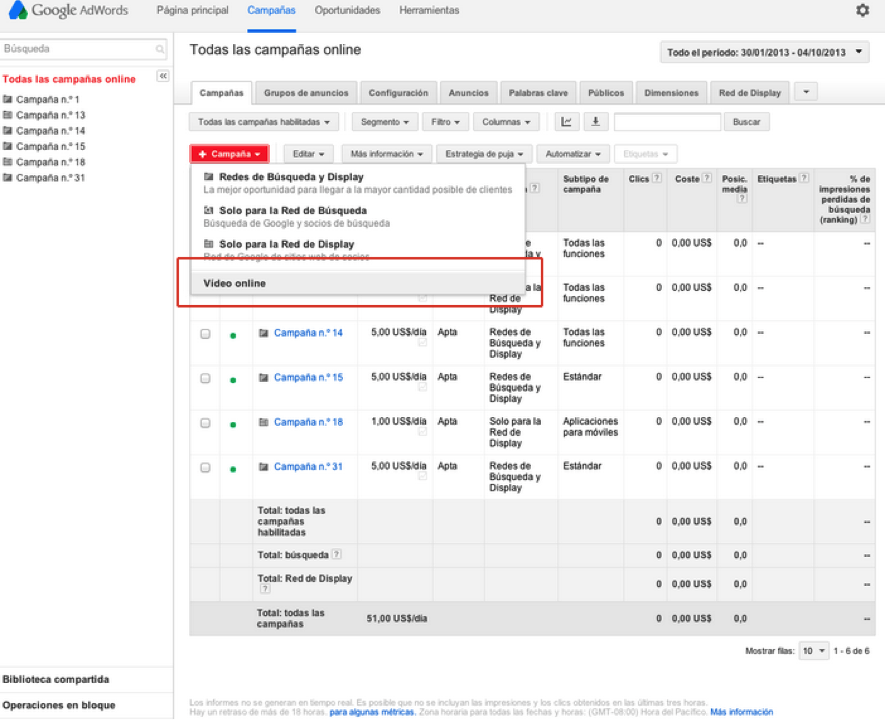This screenshot has width=886, height=720.
Task: Click the chart graph toggle icon
Action: tap(567, 122)
